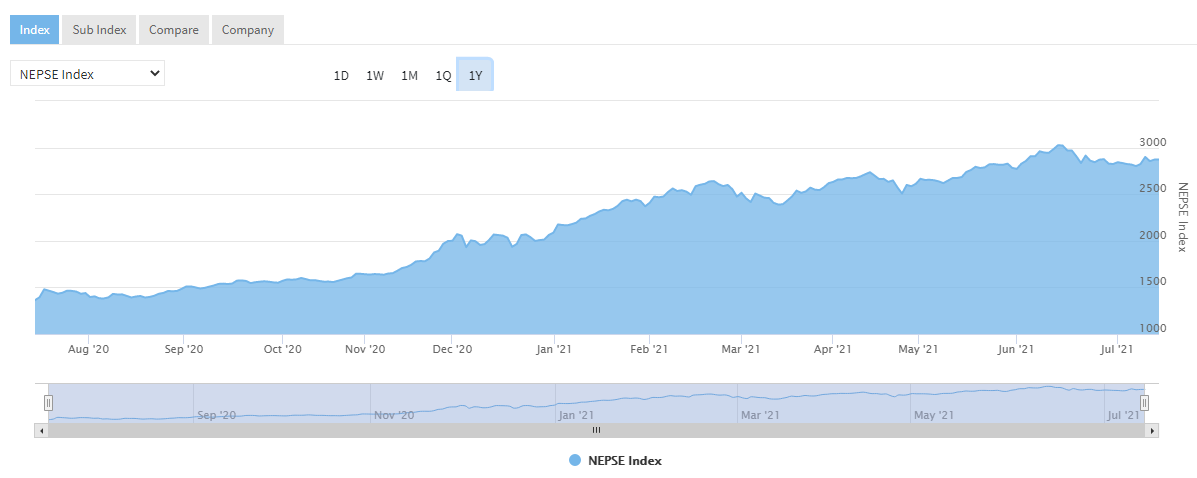Select the Compare tab
1197x478 pixels.
tap(173, 30)
